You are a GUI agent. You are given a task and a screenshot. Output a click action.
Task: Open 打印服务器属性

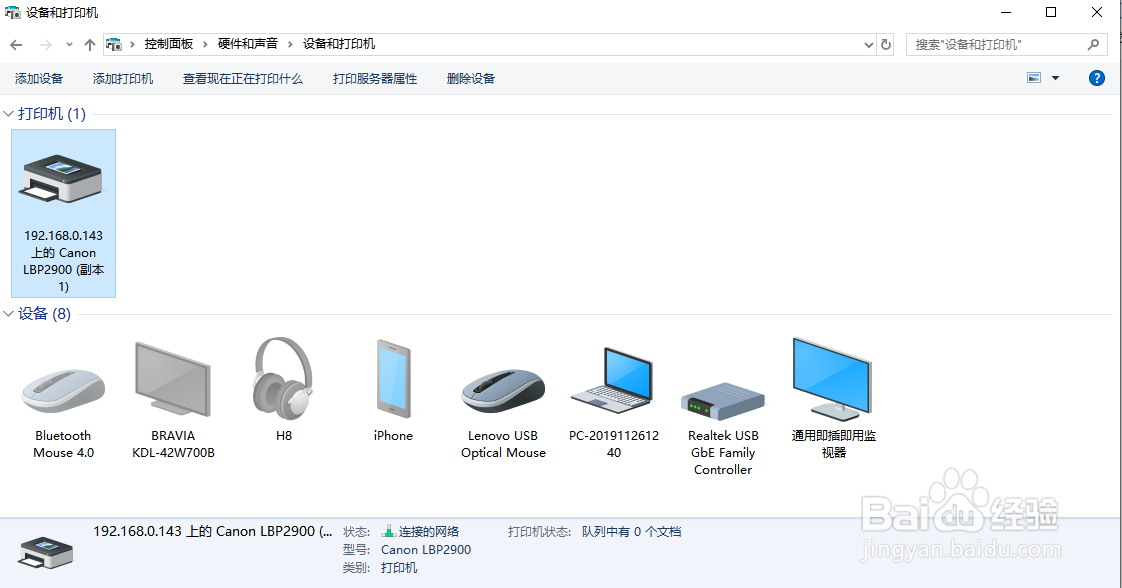(374, 79)
